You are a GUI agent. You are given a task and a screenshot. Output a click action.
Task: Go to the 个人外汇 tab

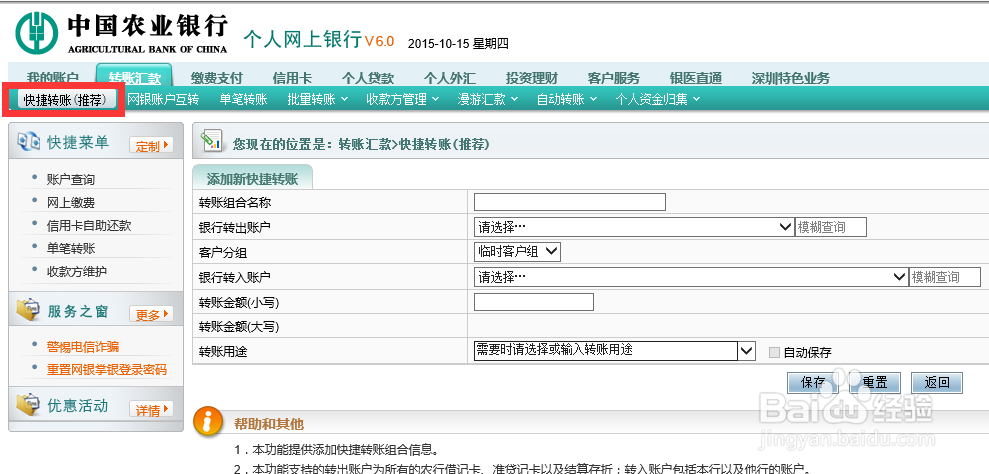(450, 78)
